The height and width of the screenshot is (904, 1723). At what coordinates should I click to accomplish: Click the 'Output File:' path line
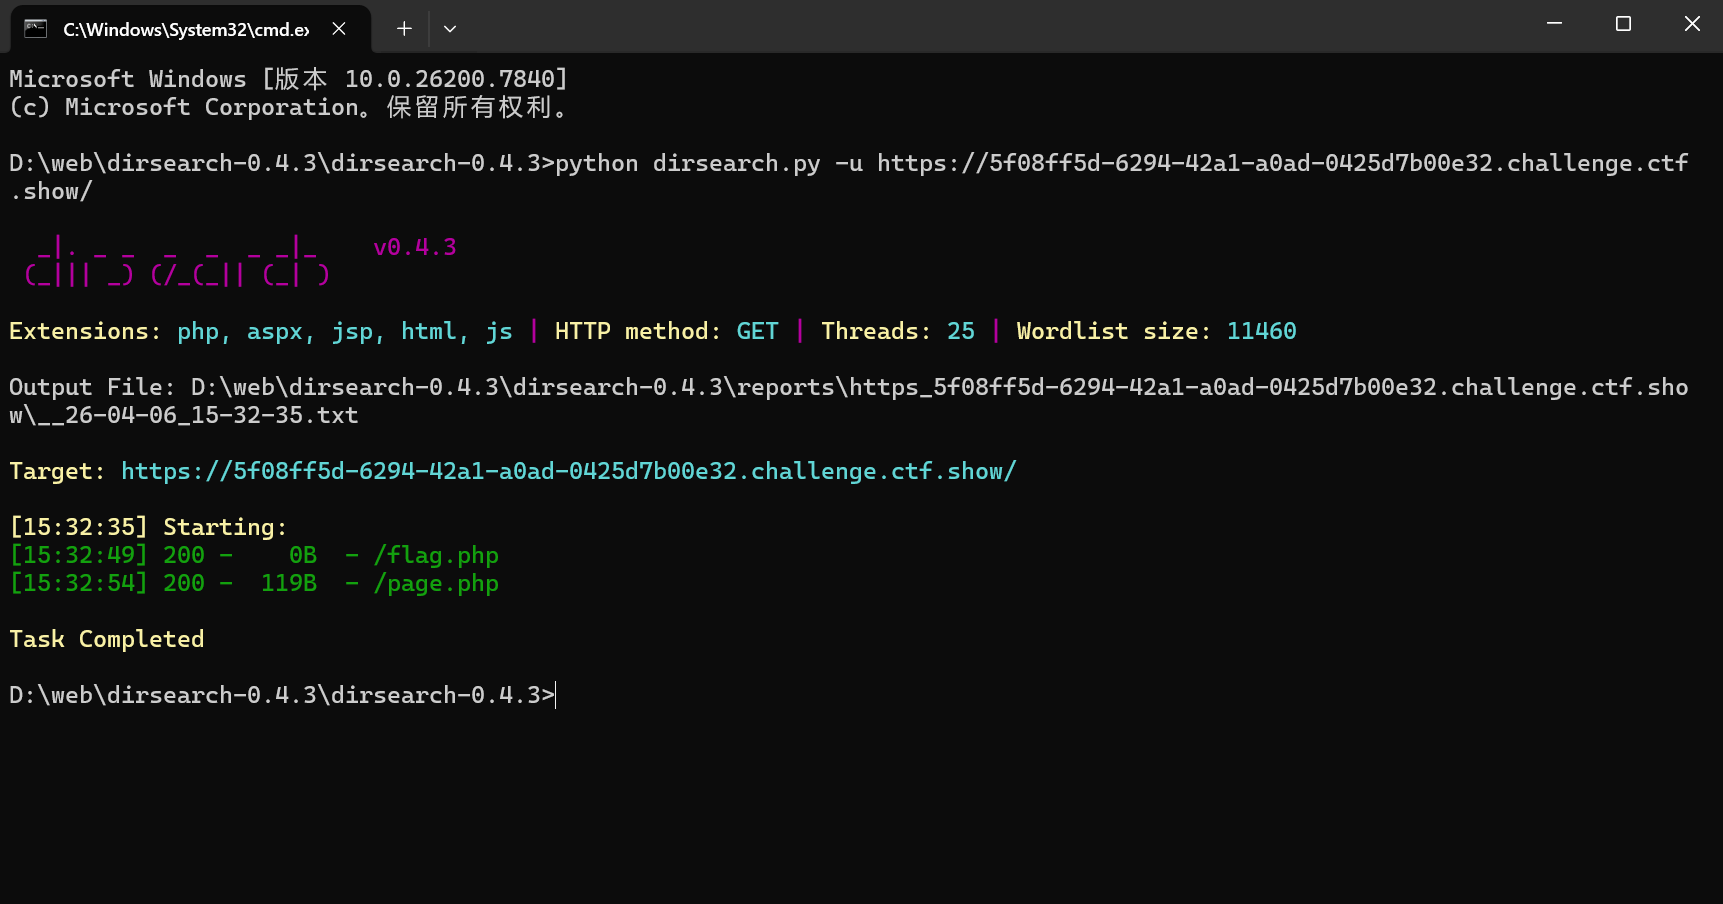849,401
